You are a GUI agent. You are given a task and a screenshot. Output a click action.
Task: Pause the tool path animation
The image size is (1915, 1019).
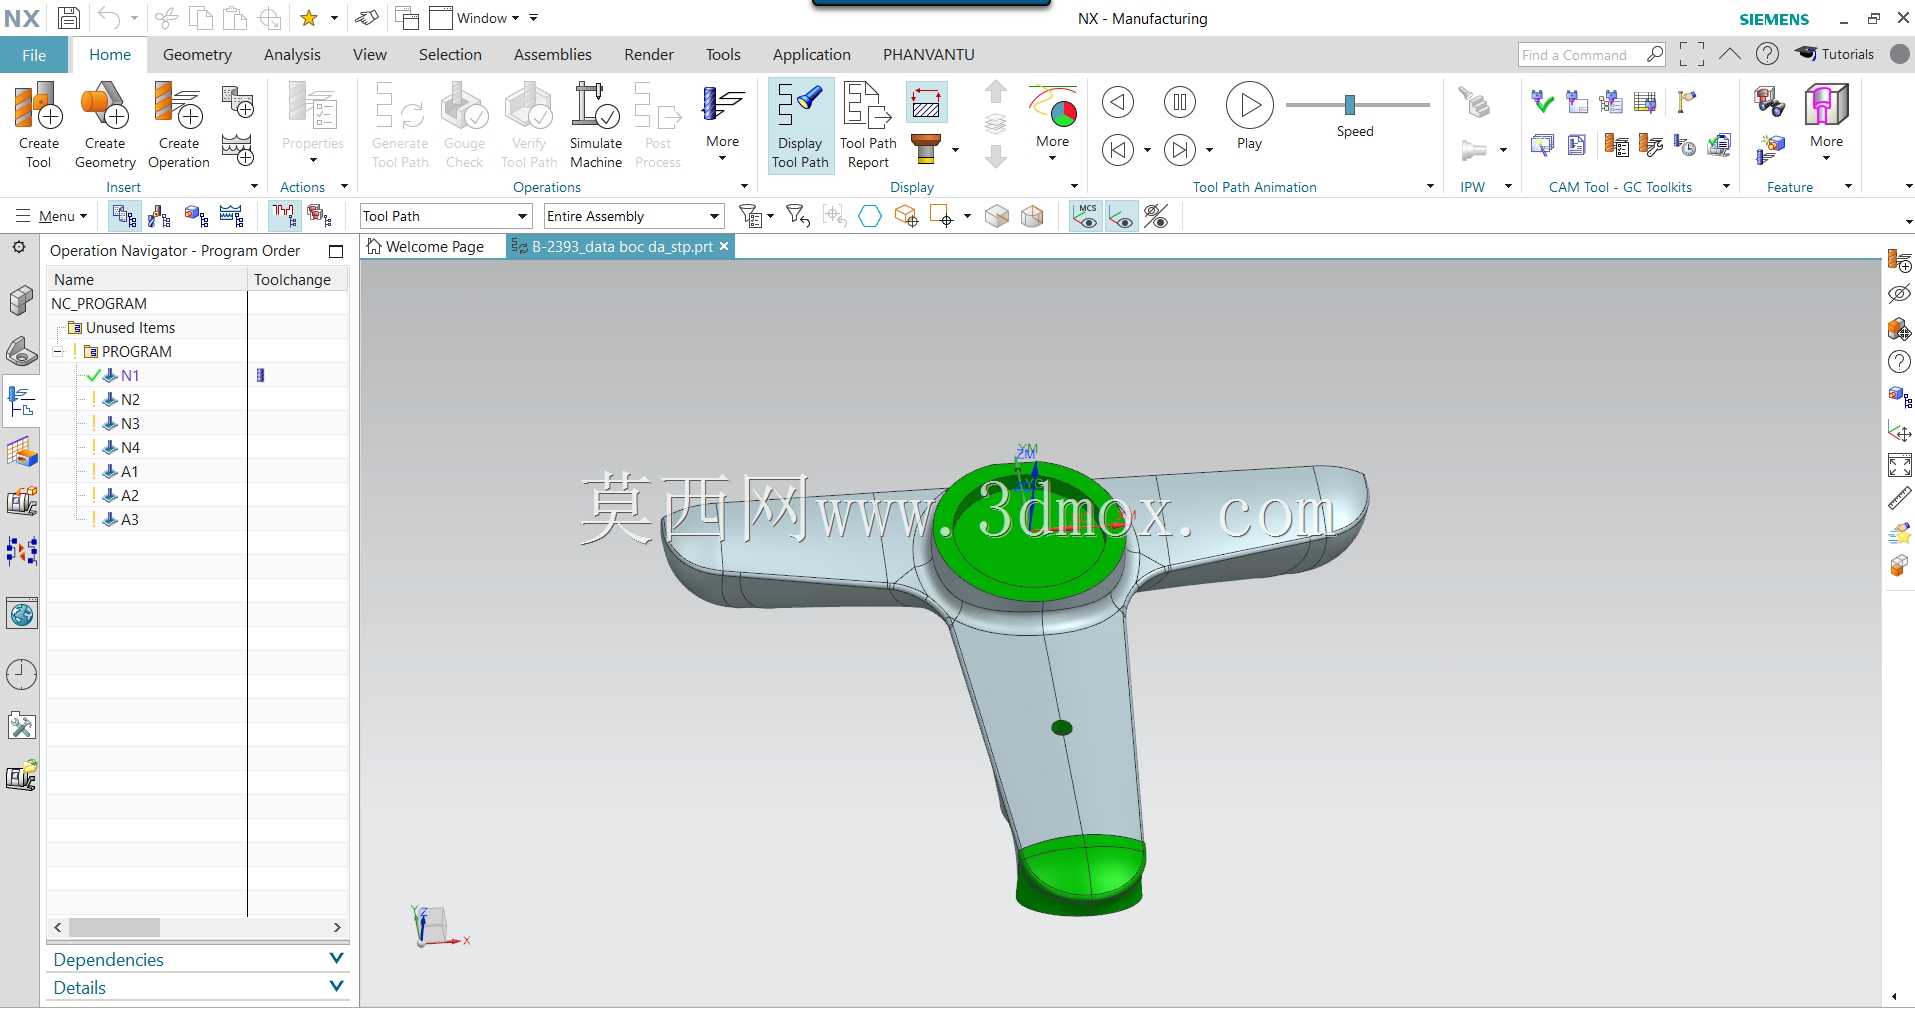(1180, 102)
